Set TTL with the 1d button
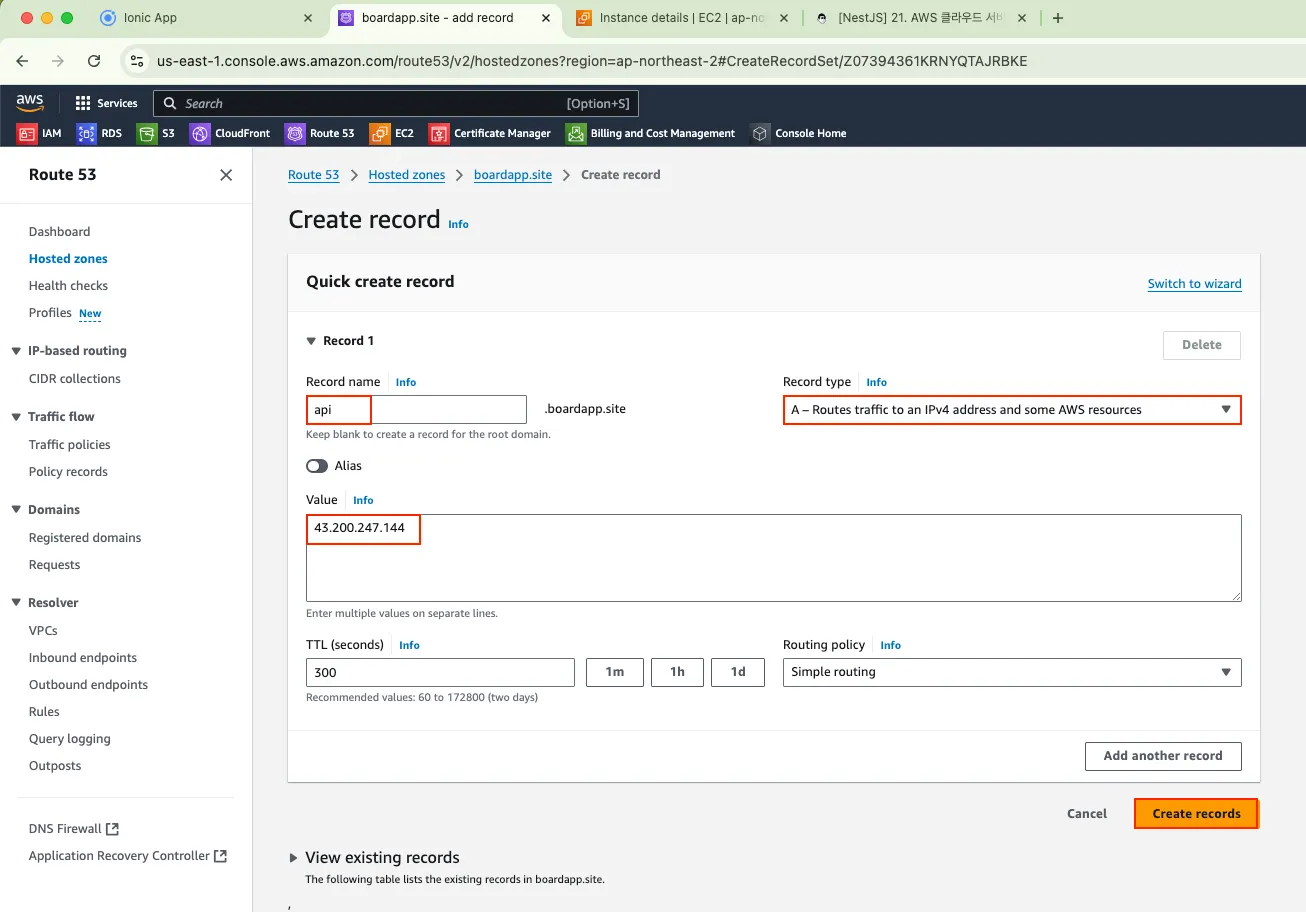Viewport: 1306px width, 912px height. (738, 672)
